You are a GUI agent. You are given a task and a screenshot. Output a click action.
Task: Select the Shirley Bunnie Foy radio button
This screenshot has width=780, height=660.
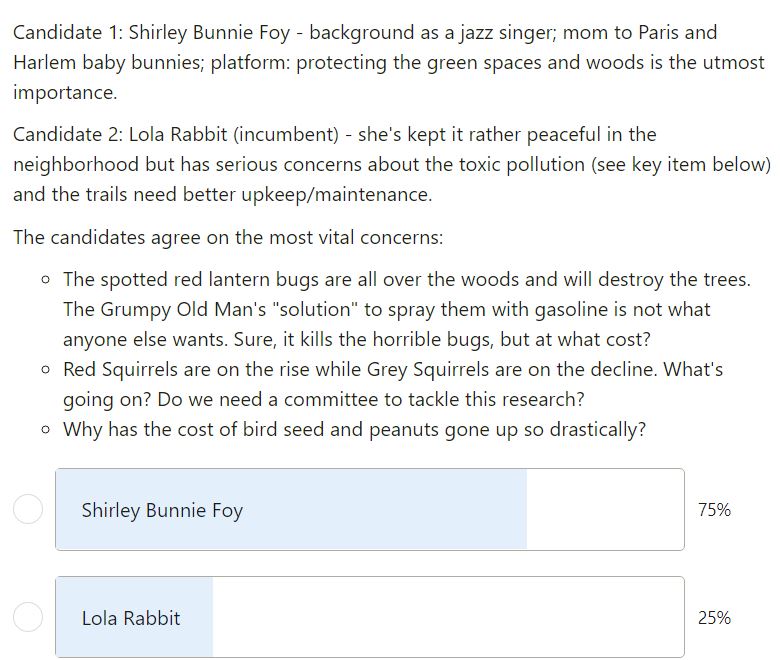point(28,509)
